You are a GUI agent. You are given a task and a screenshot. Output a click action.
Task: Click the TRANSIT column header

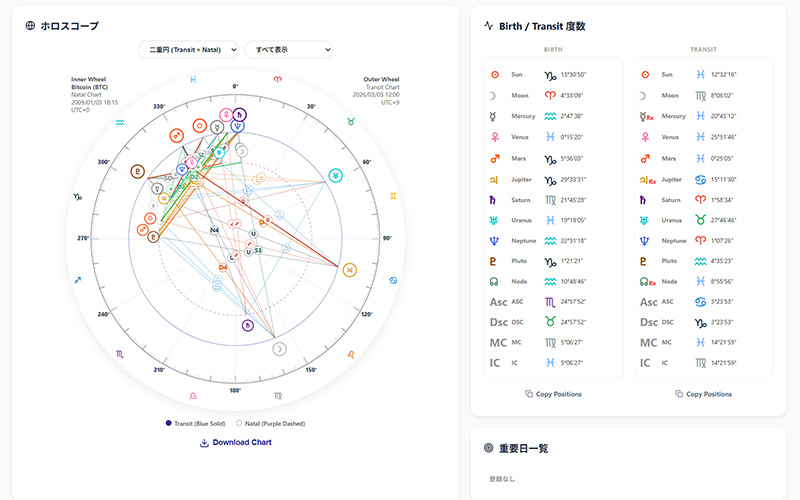703,48
